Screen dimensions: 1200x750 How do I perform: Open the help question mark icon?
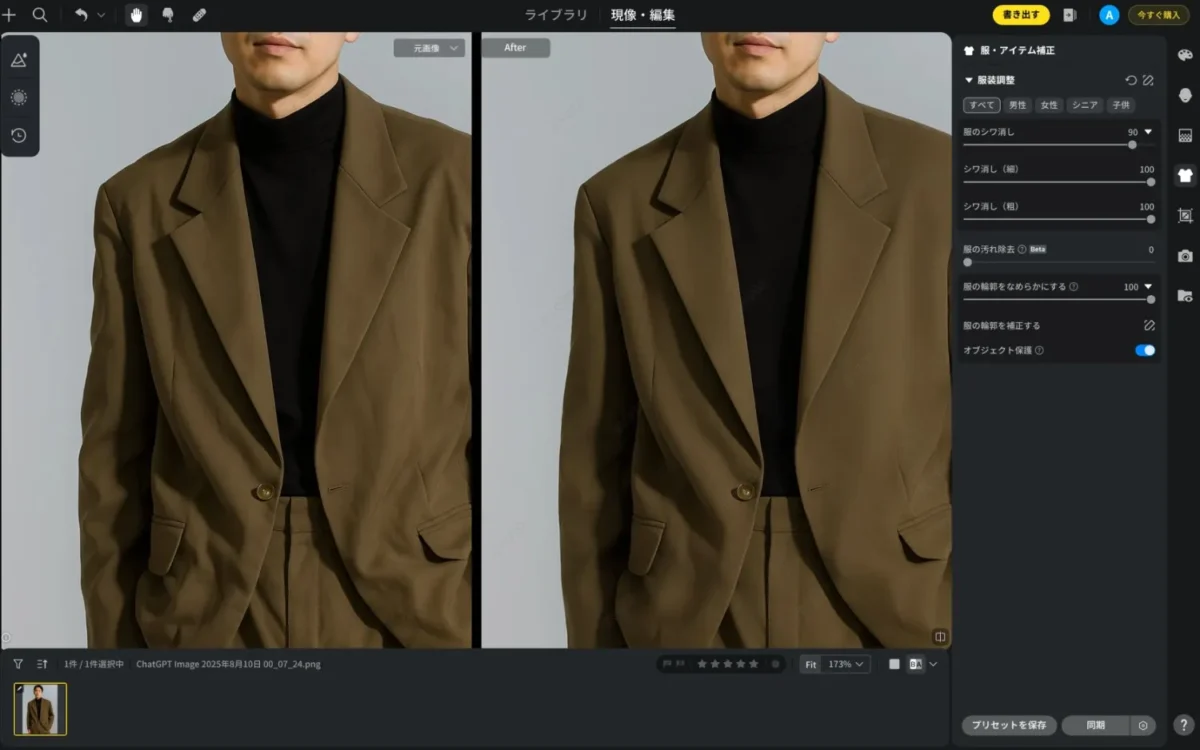(1183, 725)
